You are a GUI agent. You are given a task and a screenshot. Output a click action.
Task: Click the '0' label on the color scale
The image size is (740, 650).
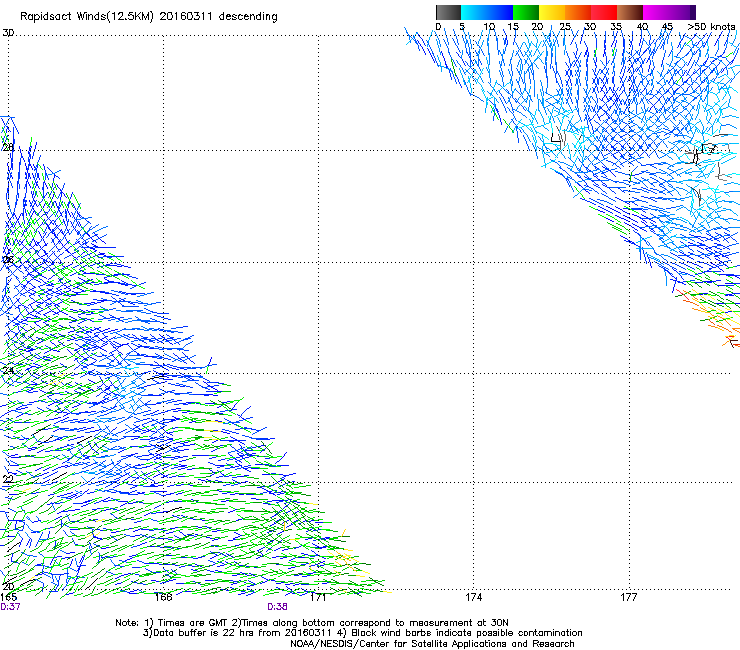[438, 27]
